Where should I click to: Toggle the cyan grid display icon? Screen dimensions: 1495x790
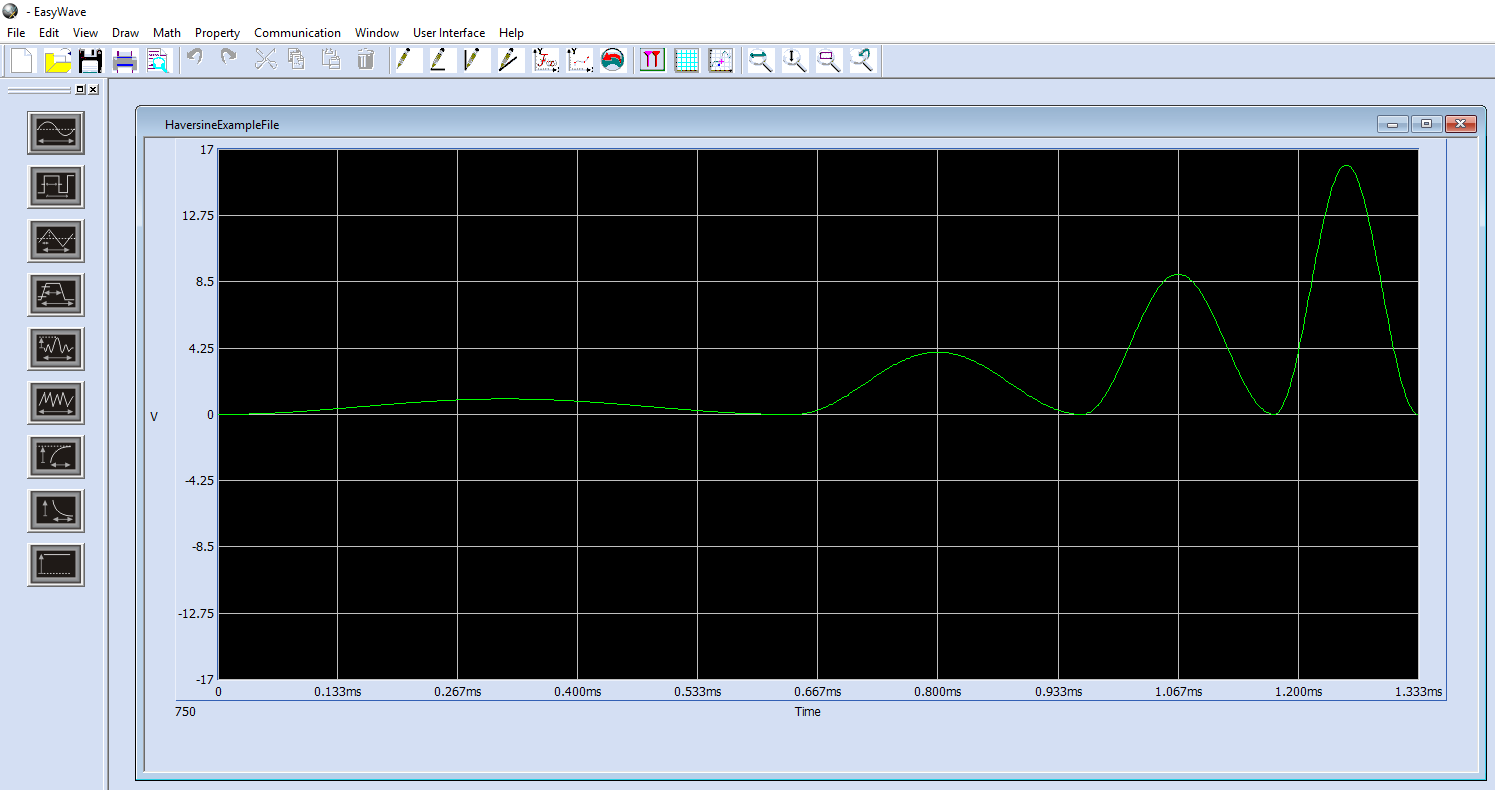click(686, 60)
